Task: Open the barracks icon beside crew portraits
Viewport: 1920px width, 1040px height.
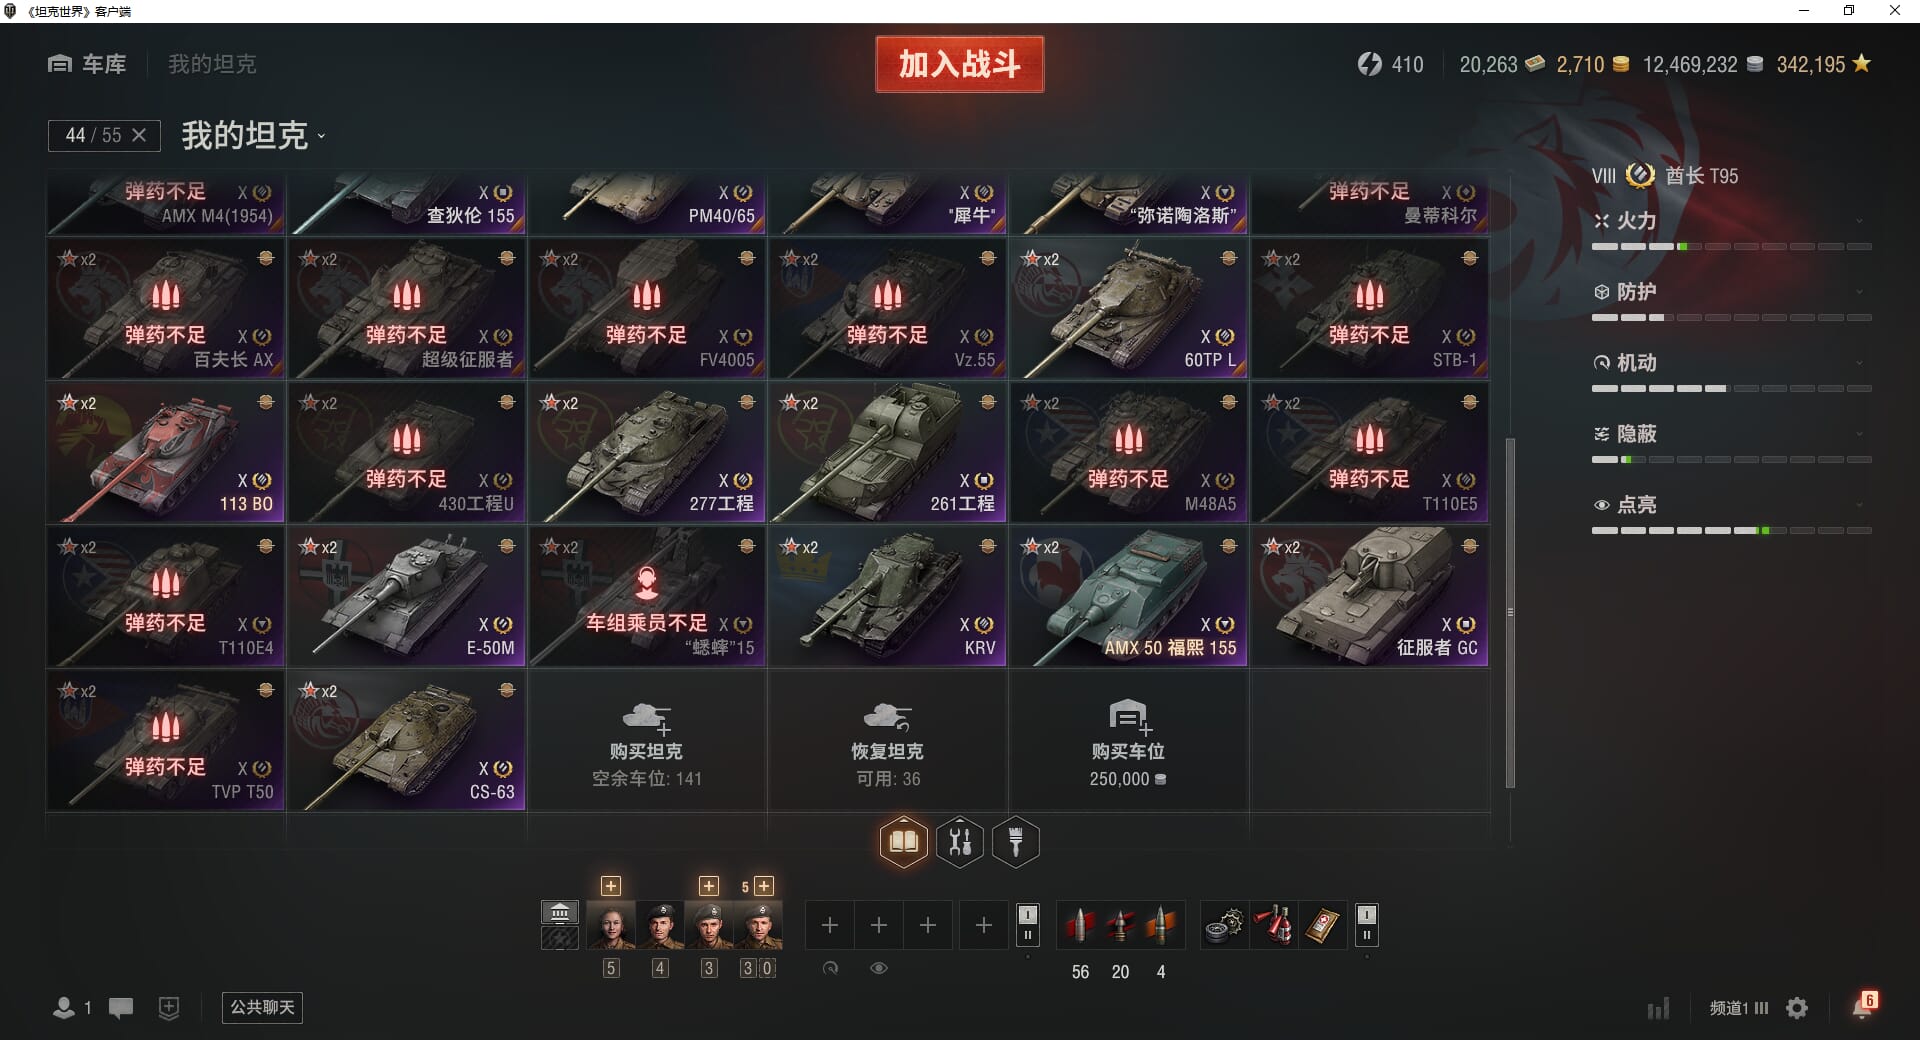Action: pos(560,912)
